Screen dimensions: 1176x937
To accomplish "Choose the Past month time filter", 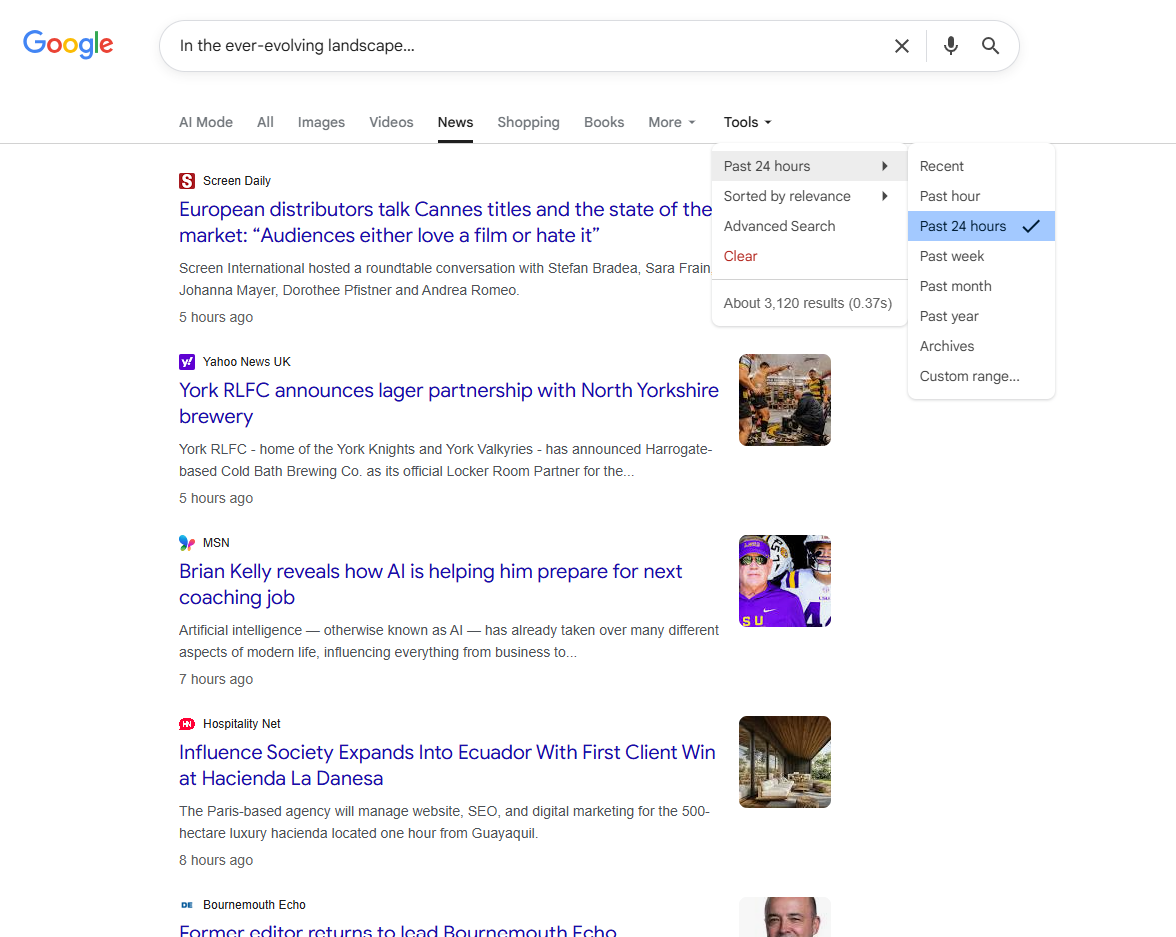I will [x=981, y=286].
